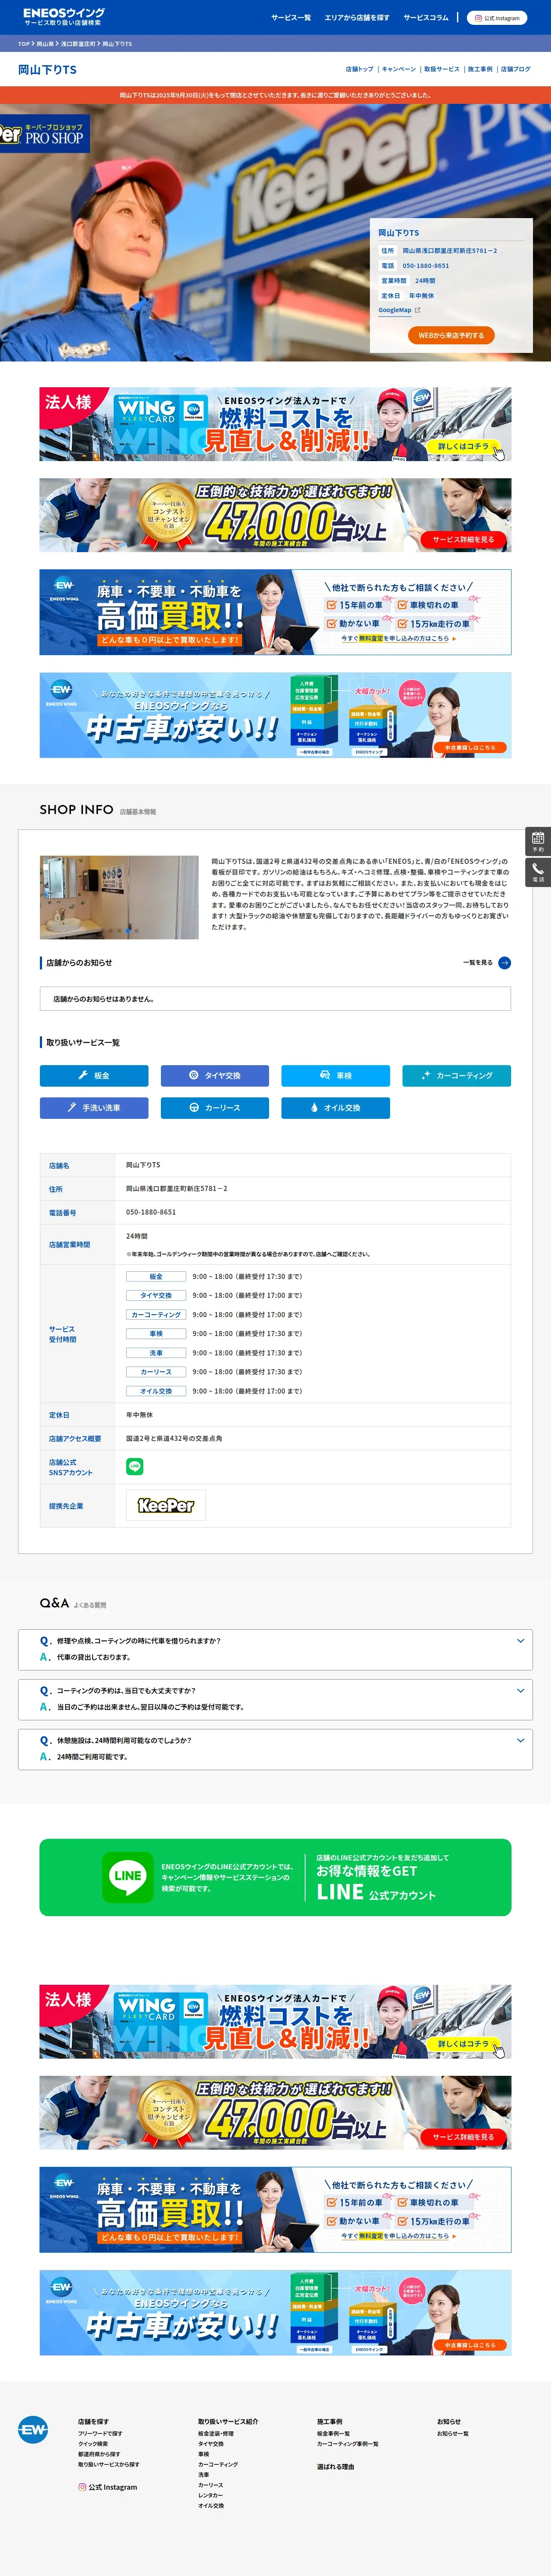Image resolution: width=551 pixels, height=2576 pixels.
Task: Select the 板金 service button with wrench icon
Action: pos(94,1075)
